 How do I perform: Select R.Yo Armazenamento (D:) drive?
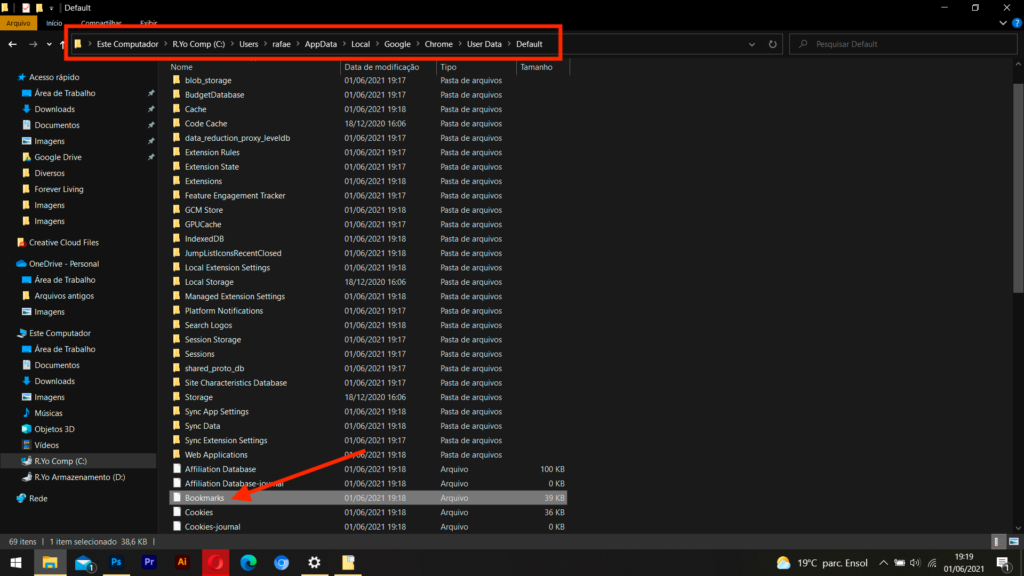click(x=79, y=477)
